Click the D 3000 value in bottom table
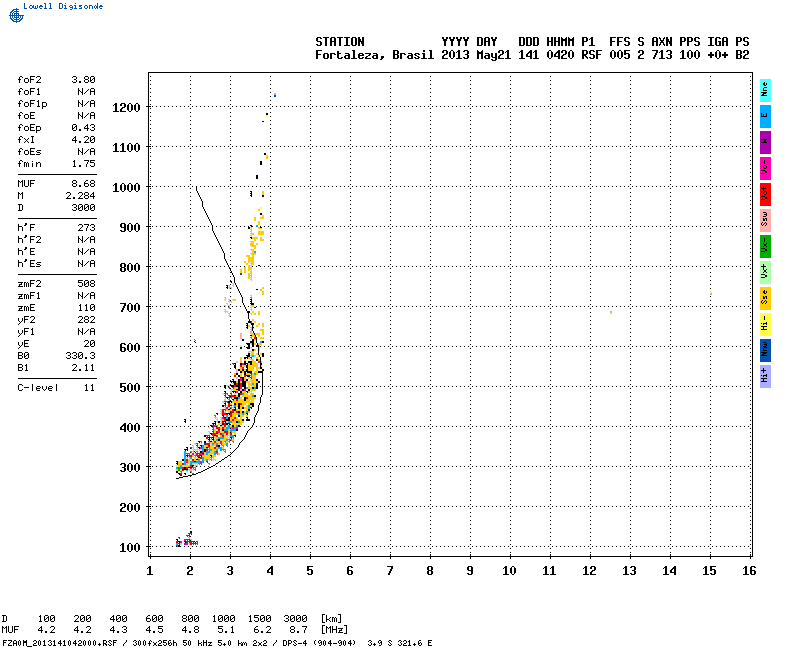 (295, 619)
